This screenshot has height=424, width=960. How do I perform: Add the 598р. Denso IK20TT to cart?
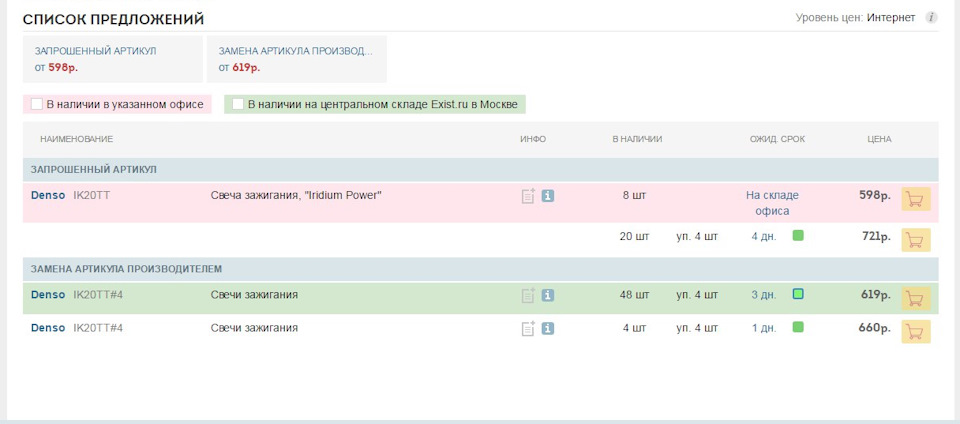point(915,199)
